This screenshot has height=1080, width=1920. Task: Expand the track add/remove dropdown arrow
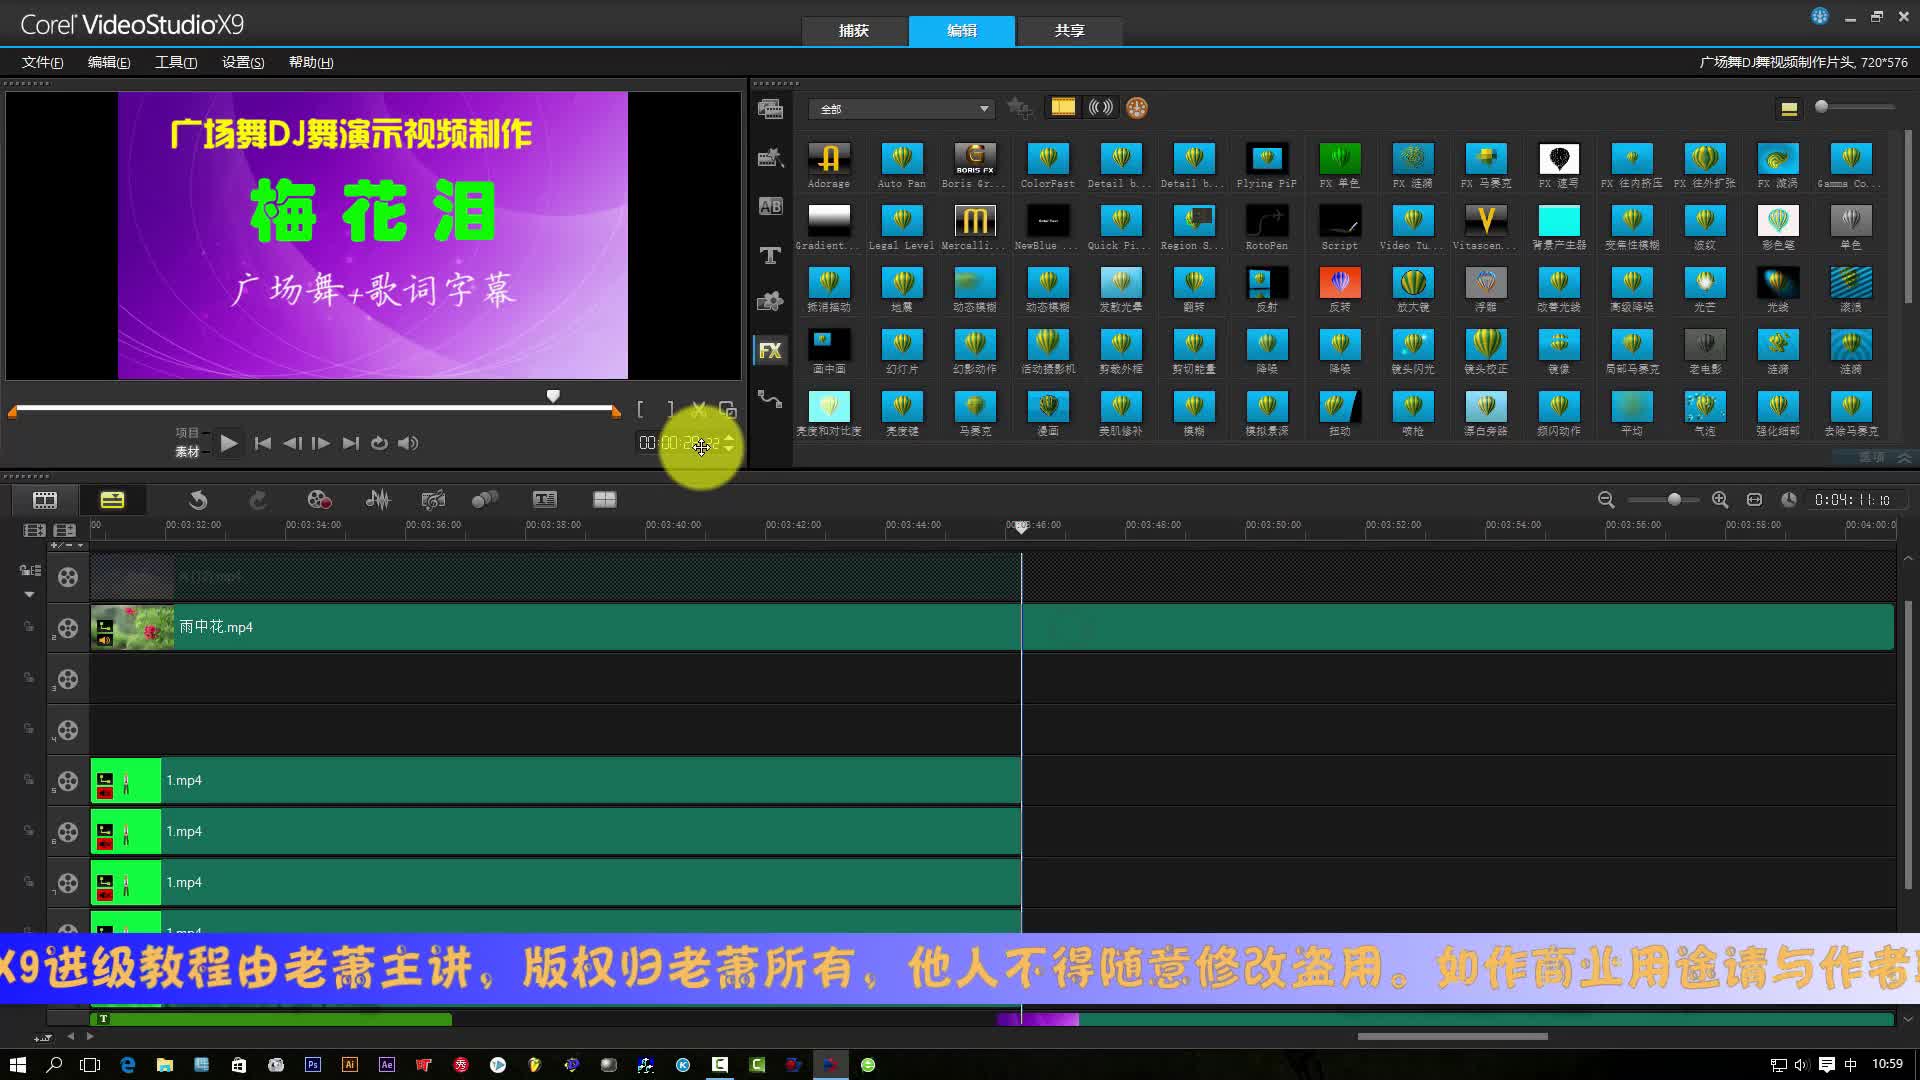[x=80, y=546]
